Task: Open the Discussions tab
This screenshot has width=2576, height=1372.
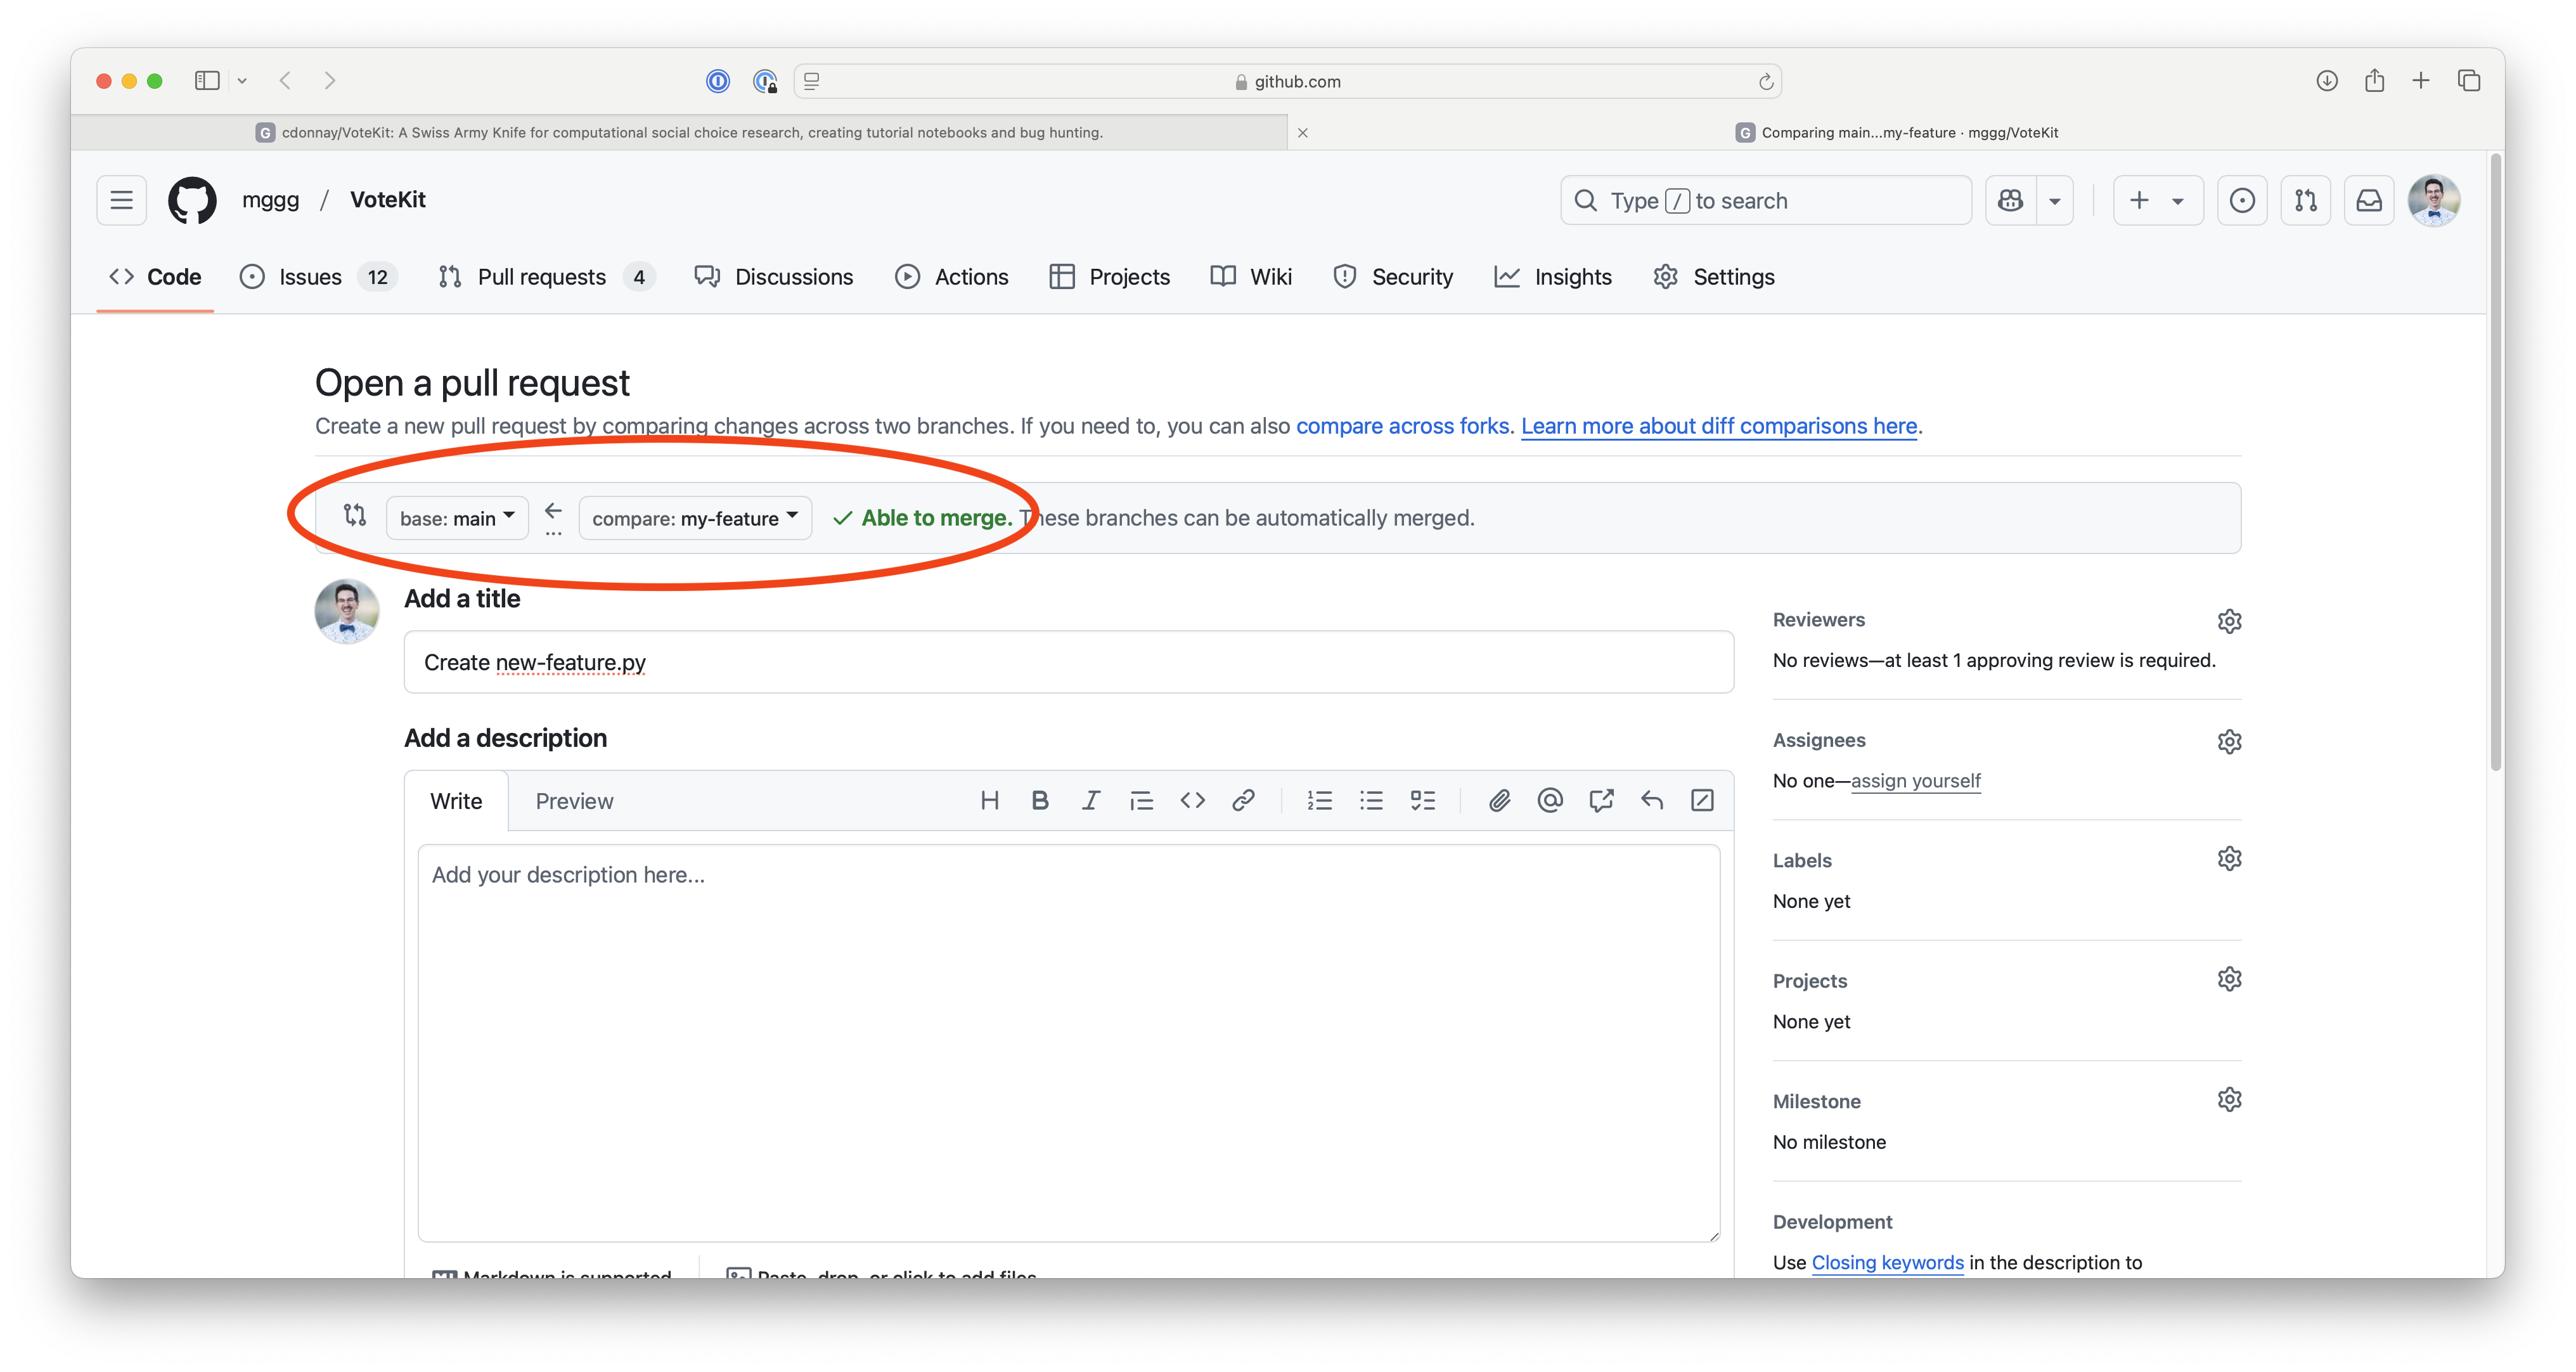Action: tap(774, 277)
